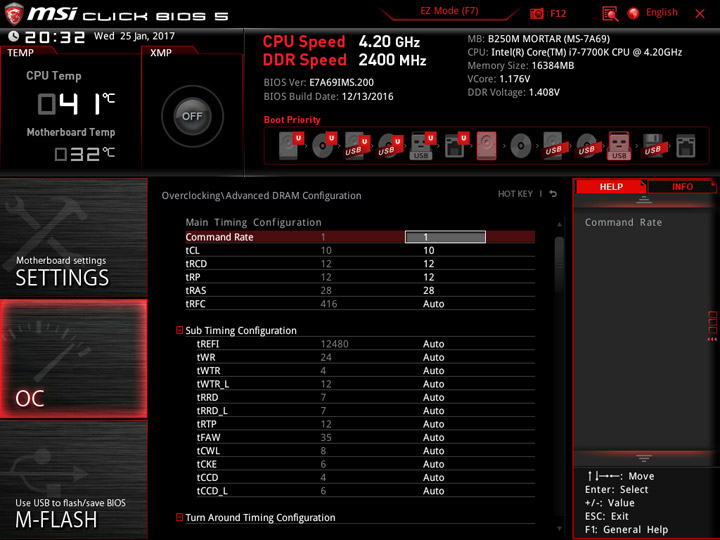Select the highlighted red hard disk boot icon

[486, 146]
